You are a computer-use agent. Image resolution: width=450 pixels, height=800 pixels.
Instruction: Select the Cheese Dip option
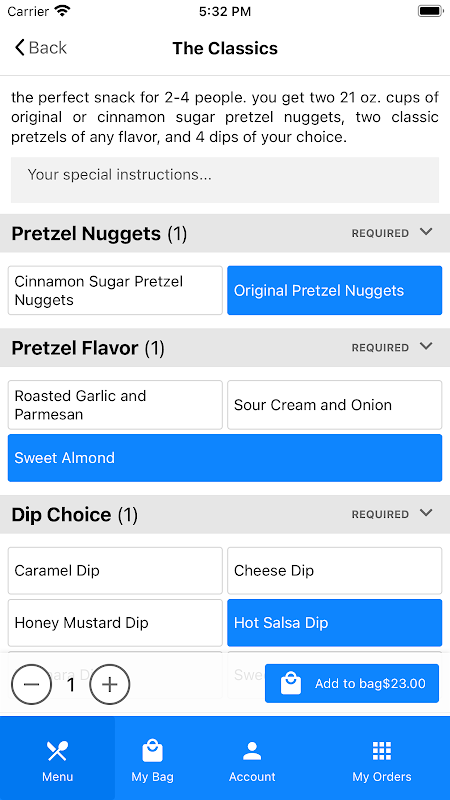[335, 570]
